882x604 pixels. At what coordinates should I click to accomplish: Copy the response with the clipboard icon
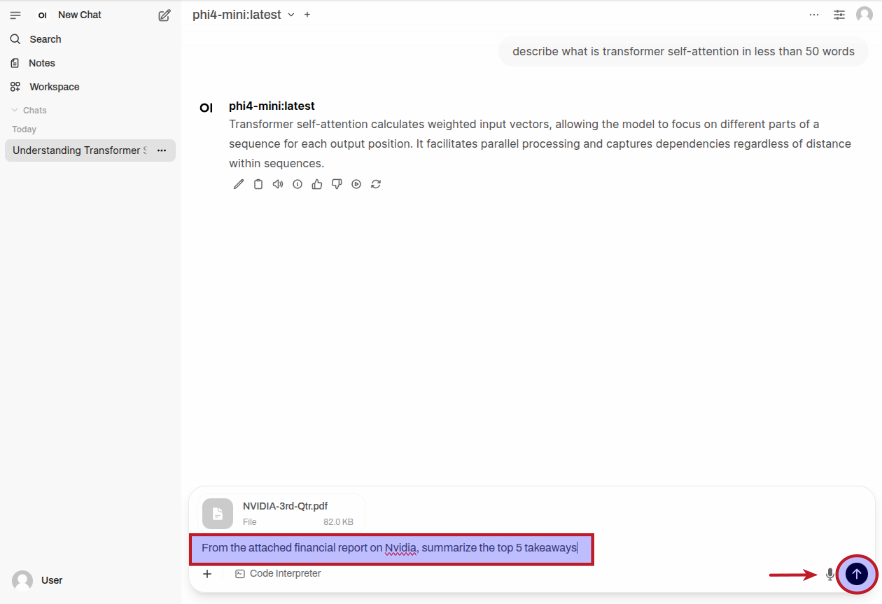(x=258, y=184)
